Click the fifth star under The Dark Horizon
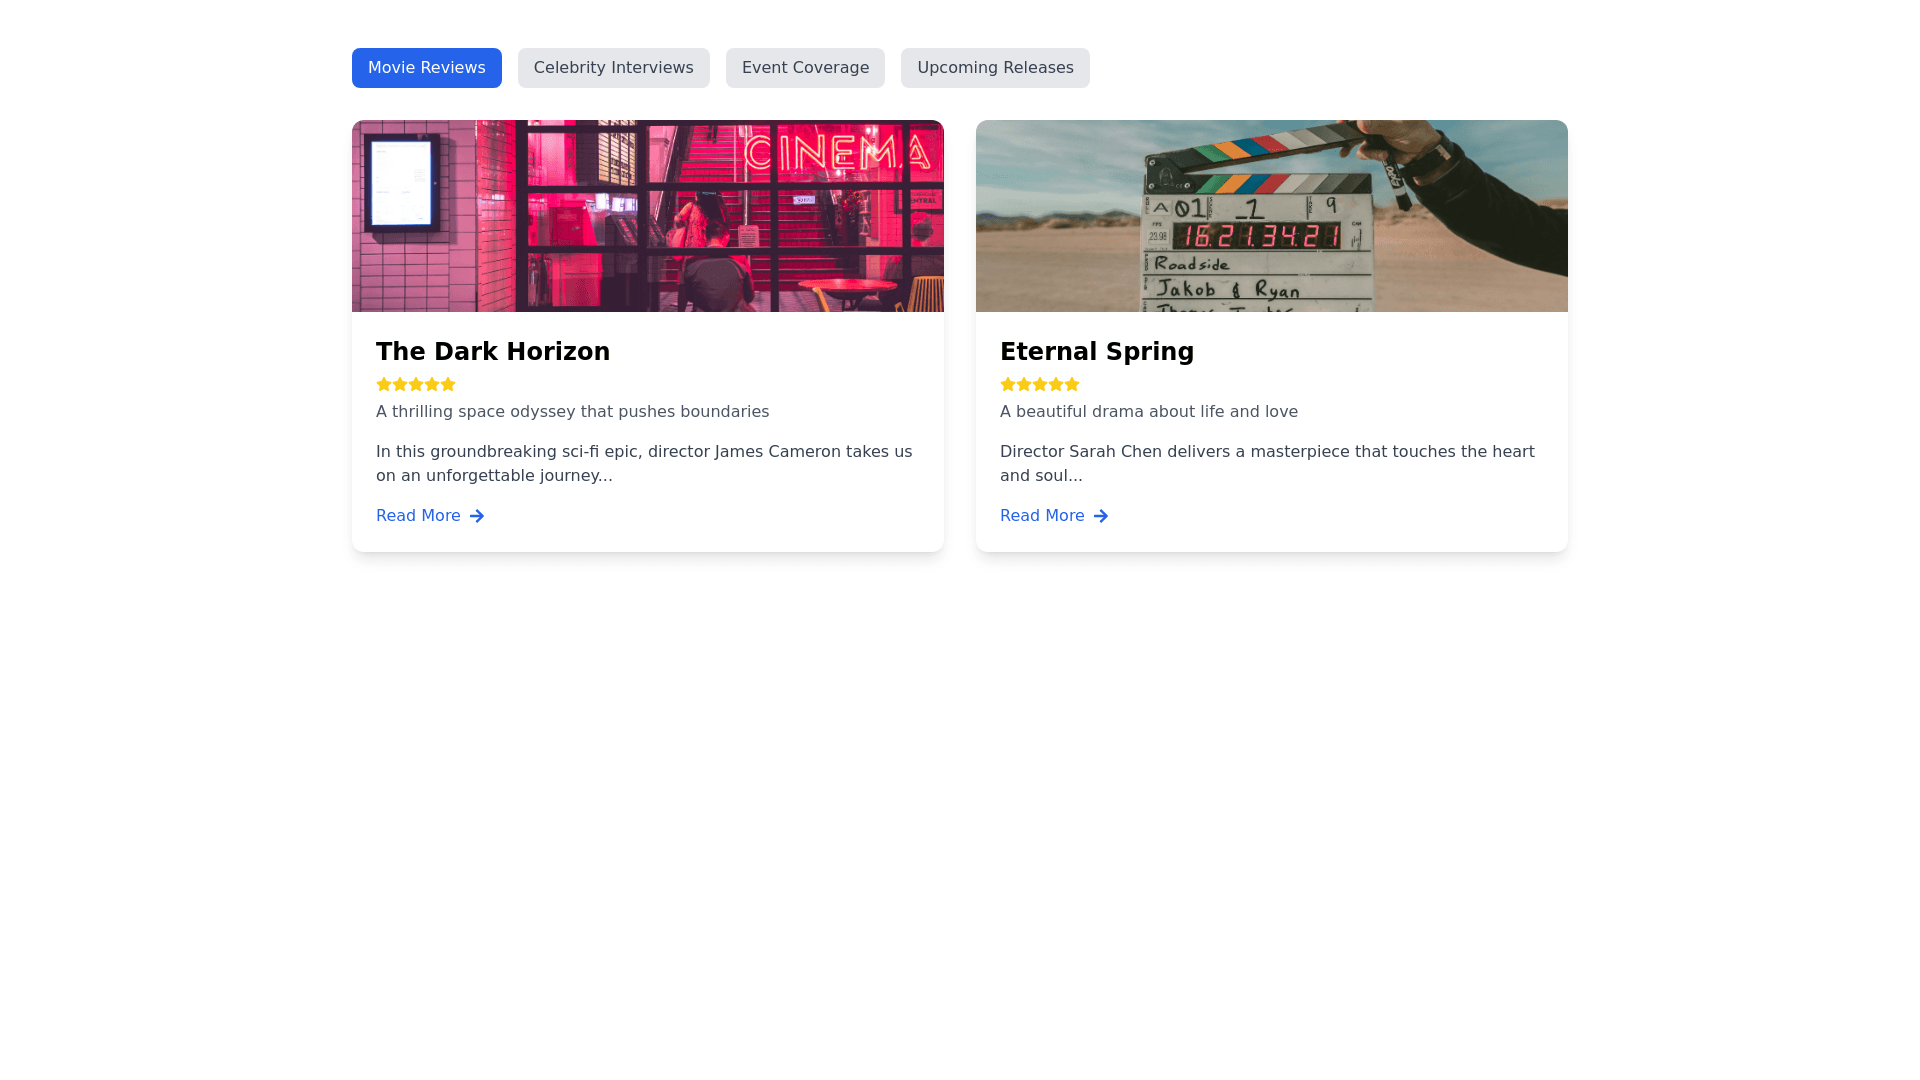Image resolution: width=1920 pixels, height=1080 pixels. (448, 384)
